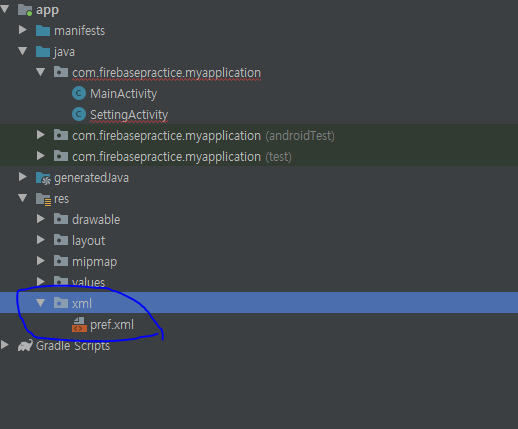Viewport: 518px width, 429px height.
Task: Select the values folder label
Action: coord(88,282)
